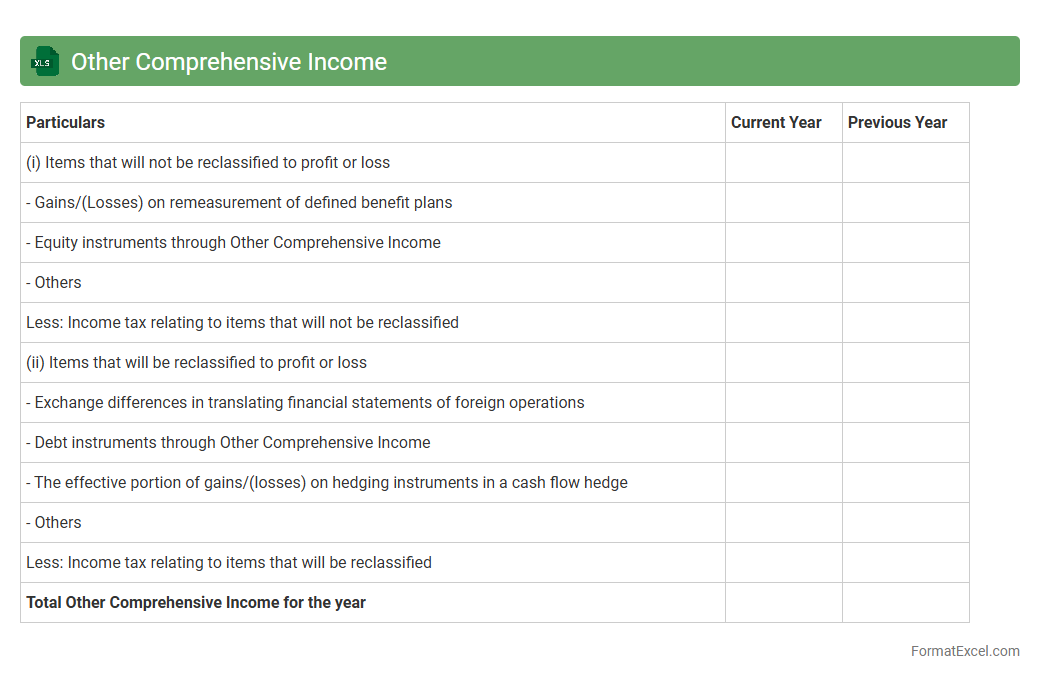Click heading '(ii) Items that will be reclassified'
Image resolution: width=1040 pixels, height=680 pixels.
196,362
